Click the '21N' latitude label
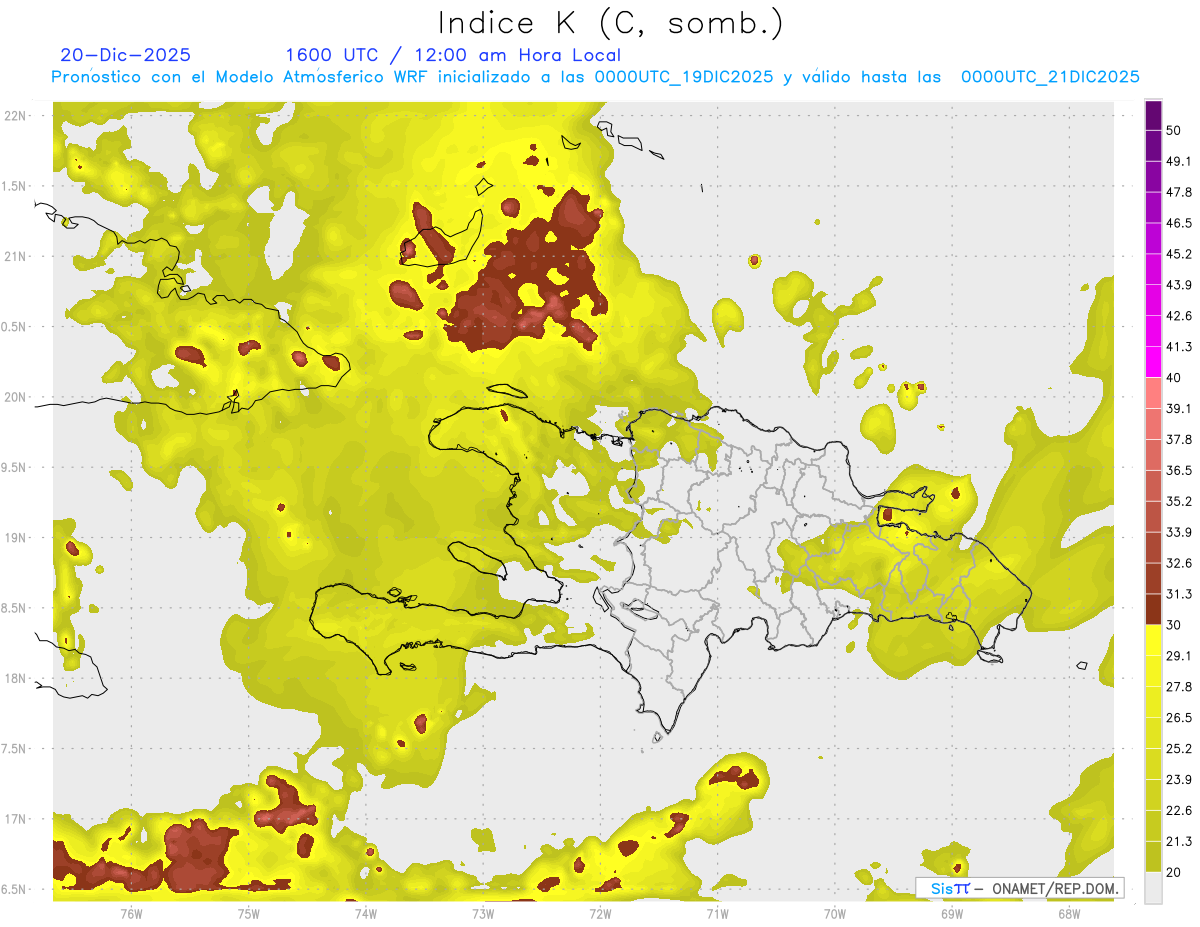Viewport: 1200px width, 927px height. 17,257
